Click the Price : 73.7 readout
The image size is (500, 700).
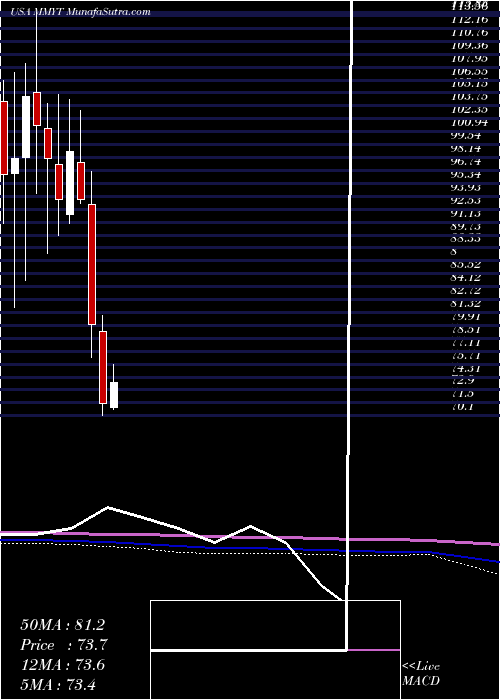pos(64,645)
